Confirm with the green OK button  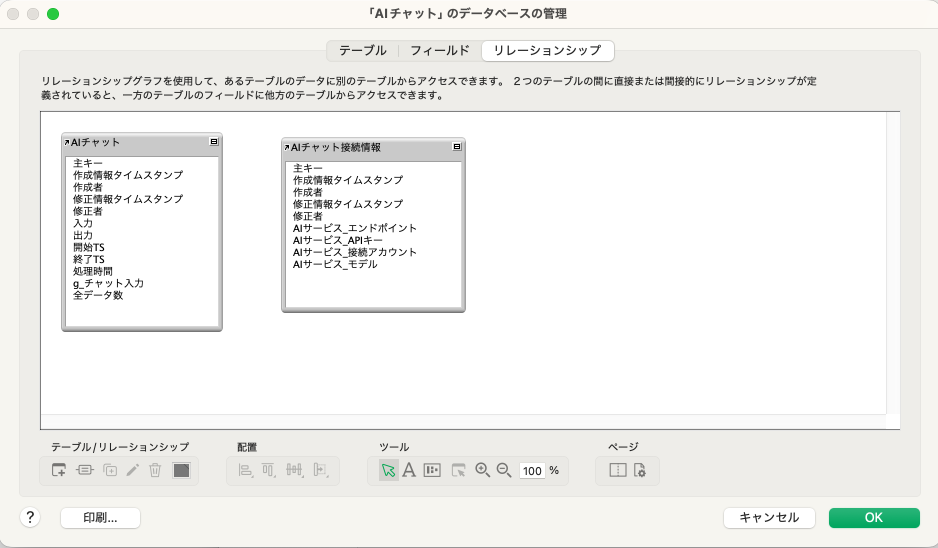(x=874, y=518)
